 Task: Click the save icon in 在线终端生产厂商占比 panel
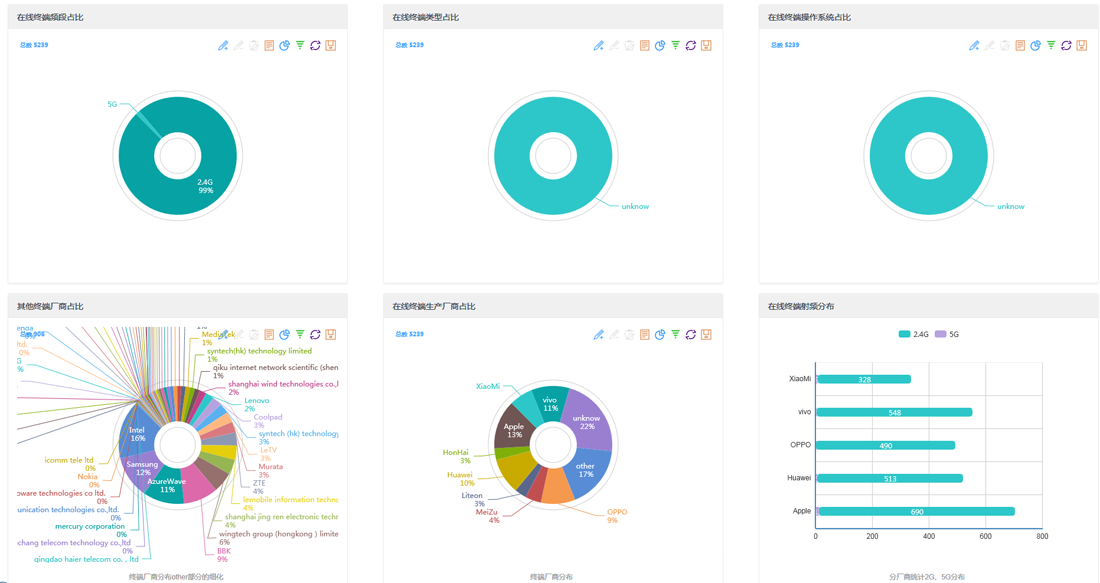[706, 334]
